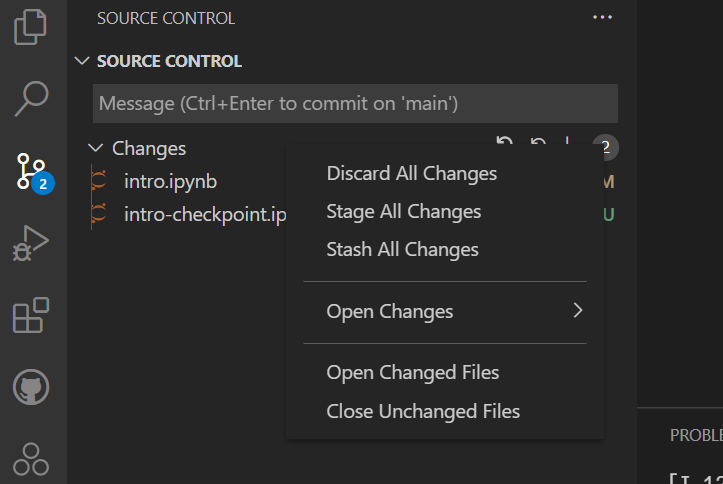This screenshot has height=484, width=723.
Task: Open the Explorer view in activity bar
Action: [x=31, y=26]
